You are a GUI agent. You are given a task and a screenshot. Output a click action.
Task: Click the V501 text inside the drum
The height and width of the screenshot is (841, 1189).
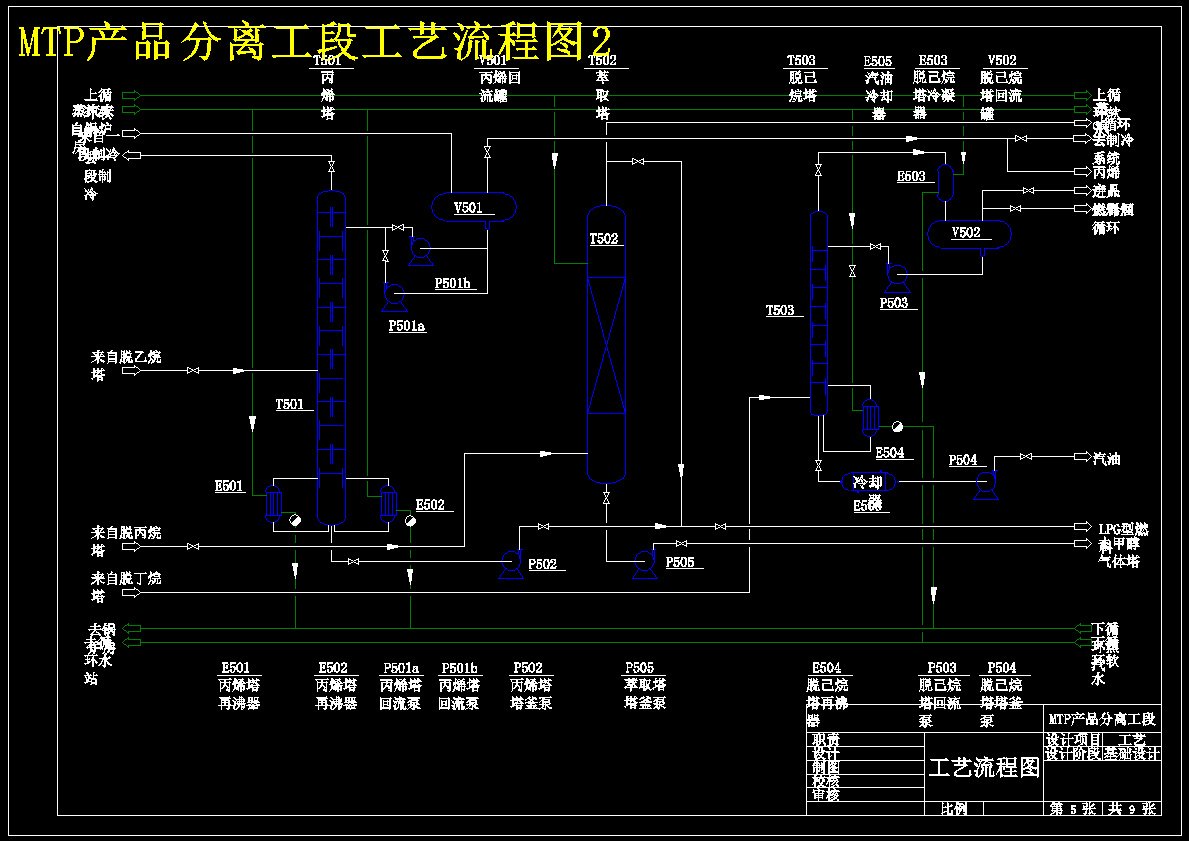point(468,208)
